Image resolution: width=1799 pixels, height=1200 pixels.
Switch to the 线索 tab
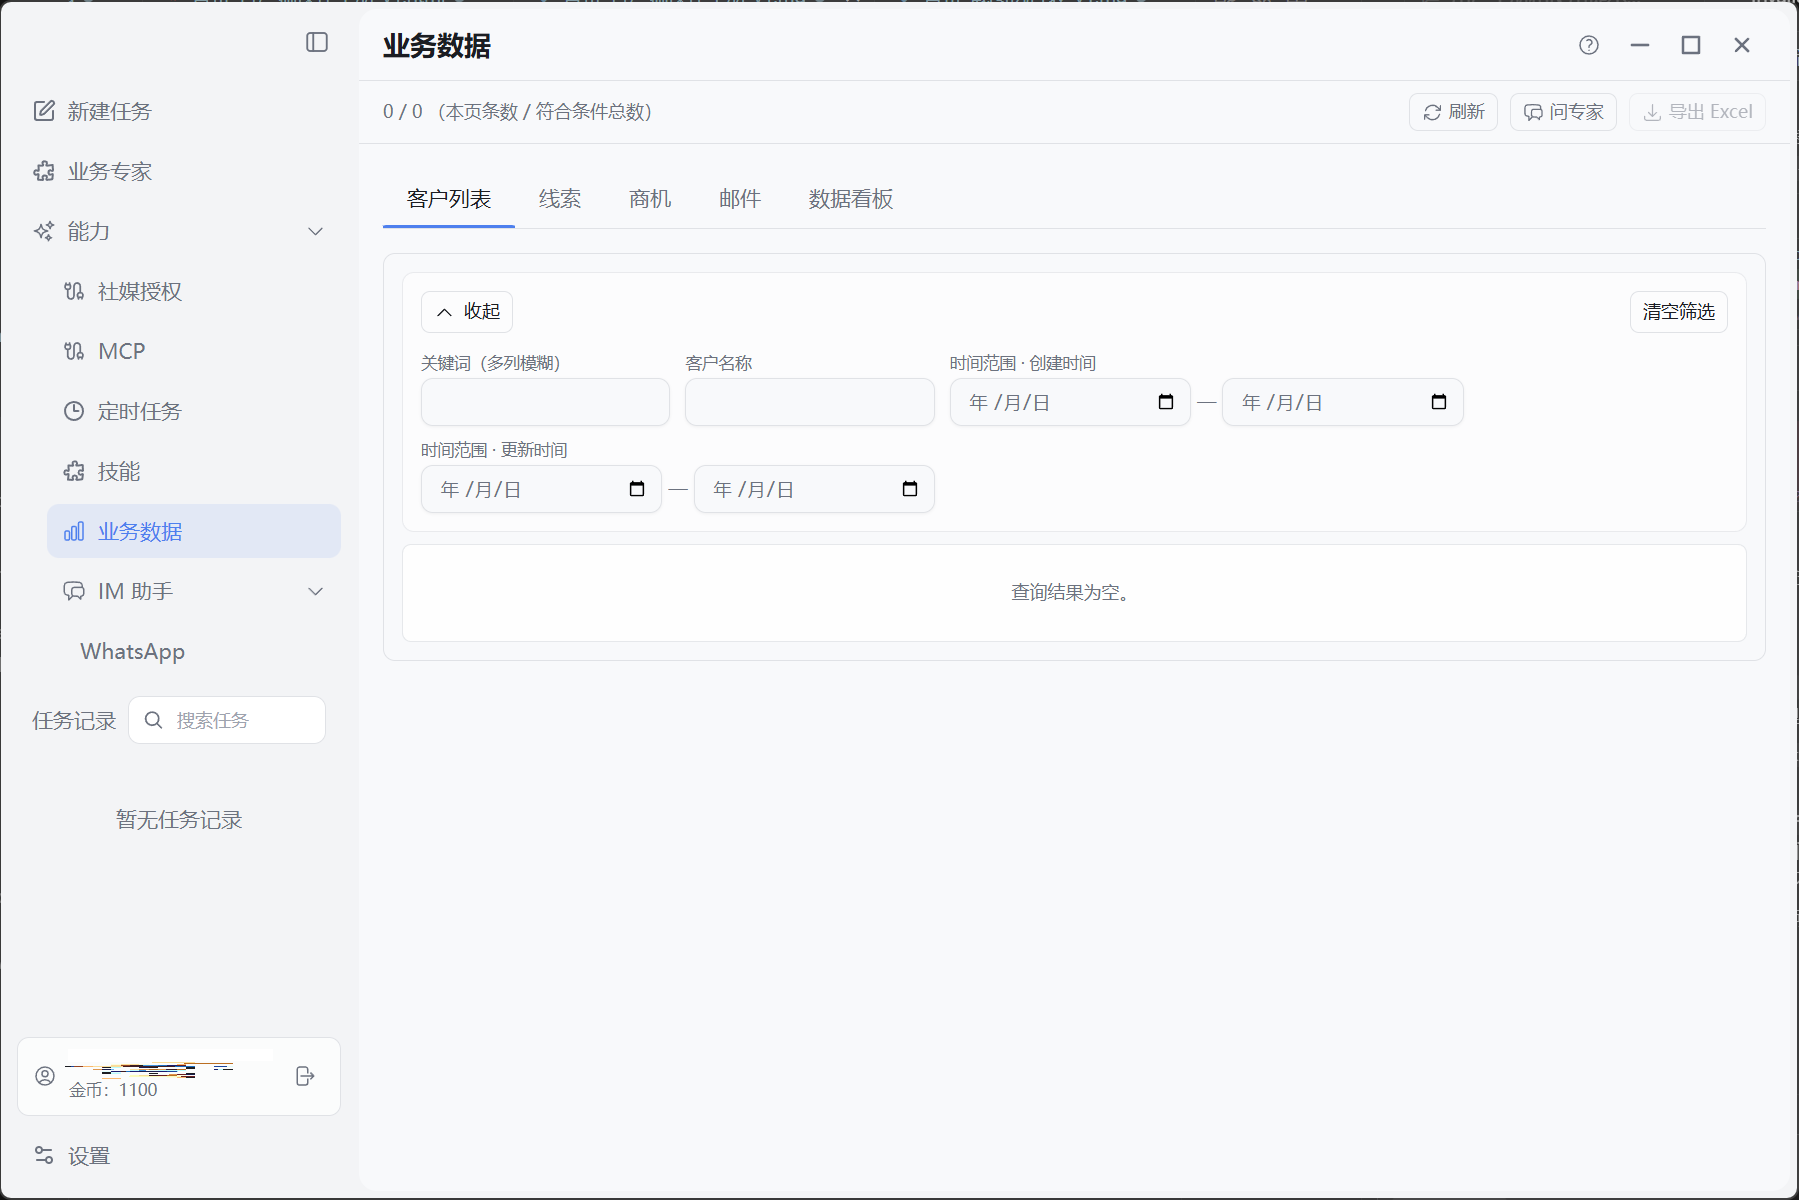560,199
